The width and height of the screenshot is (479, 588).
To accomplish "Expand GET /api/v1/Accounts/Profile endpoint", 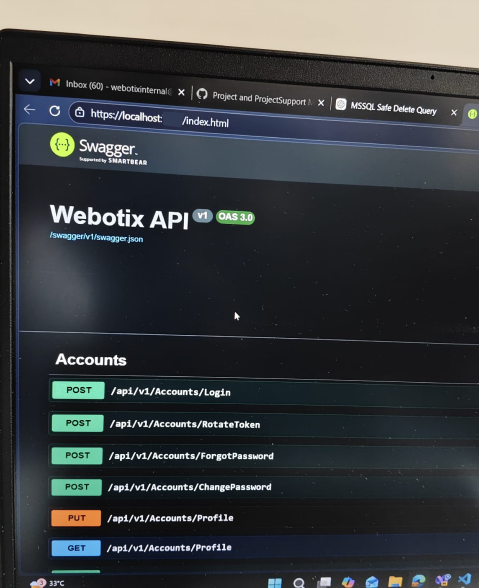I will [264, 548].
